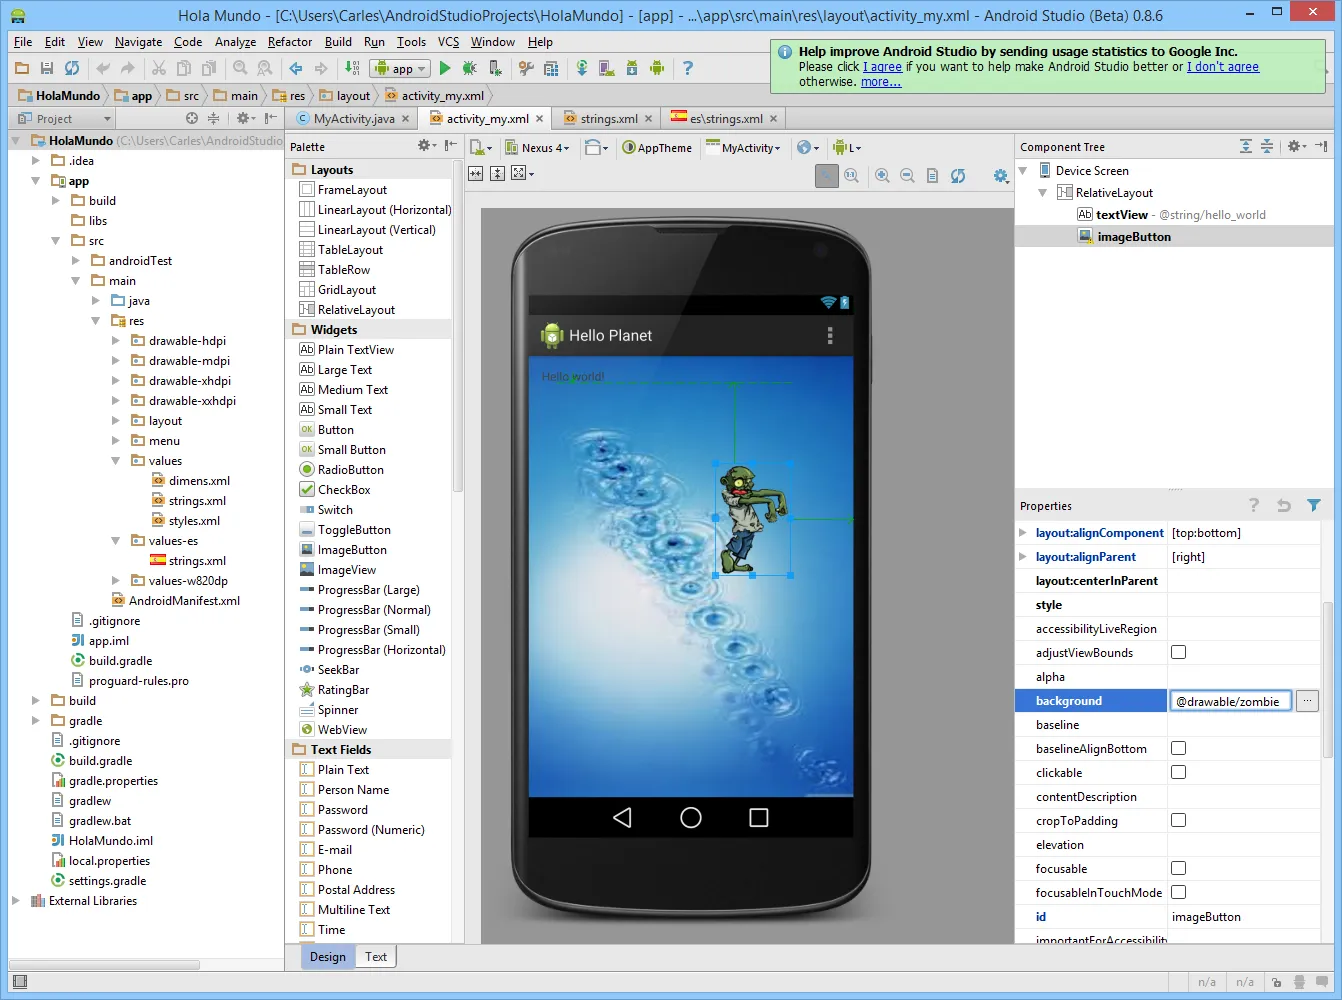Screen dimensions: 1342x1000
Task: Zoom in on the design preview
Action: (882, 175)
